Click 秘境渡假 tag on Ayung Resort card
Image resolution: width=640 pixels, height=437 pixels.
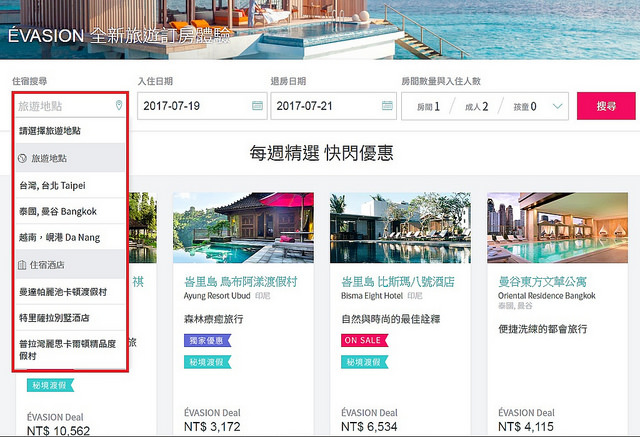pyautogui.click(x=207, y=362)
